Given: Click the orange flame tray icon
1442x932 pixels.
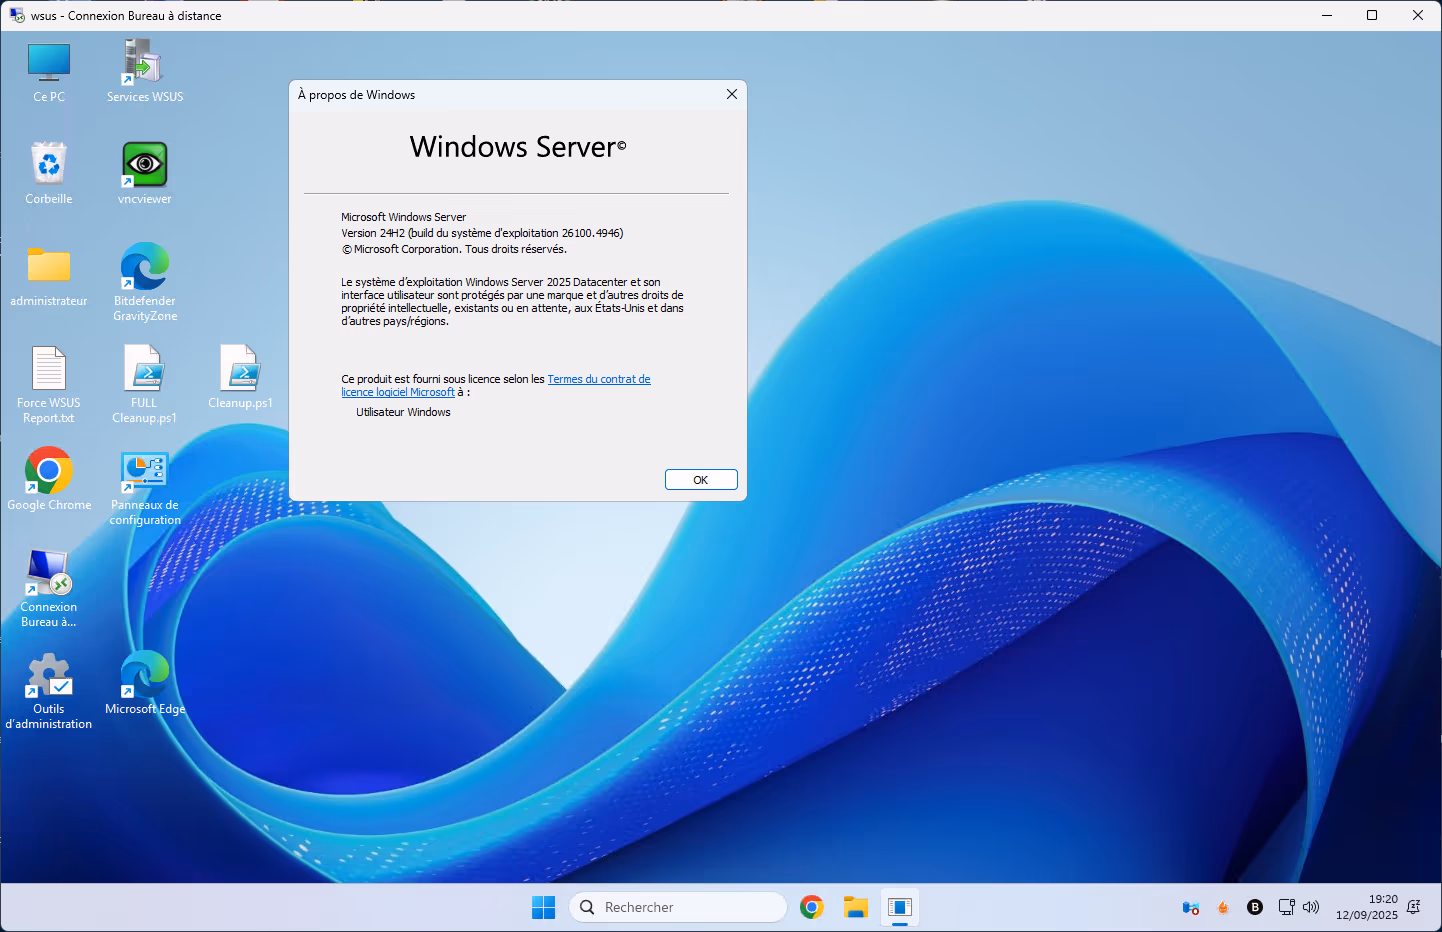Looking at the screenshot, I should tap(1223, 907).
